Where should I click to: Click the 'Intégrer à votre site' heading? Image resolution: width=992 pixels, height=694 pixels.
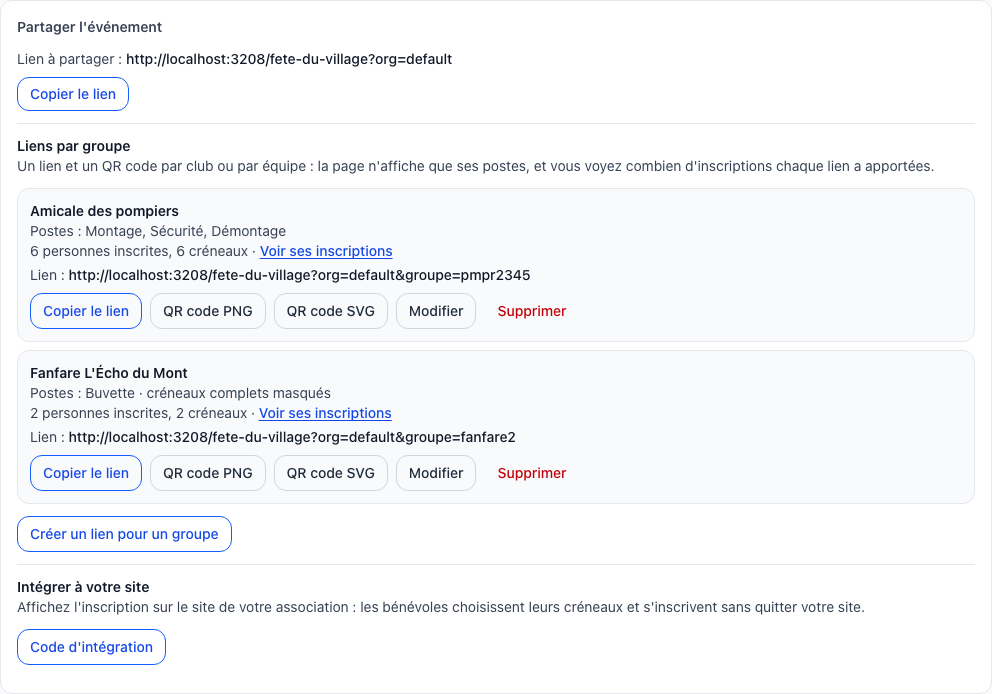83,587
